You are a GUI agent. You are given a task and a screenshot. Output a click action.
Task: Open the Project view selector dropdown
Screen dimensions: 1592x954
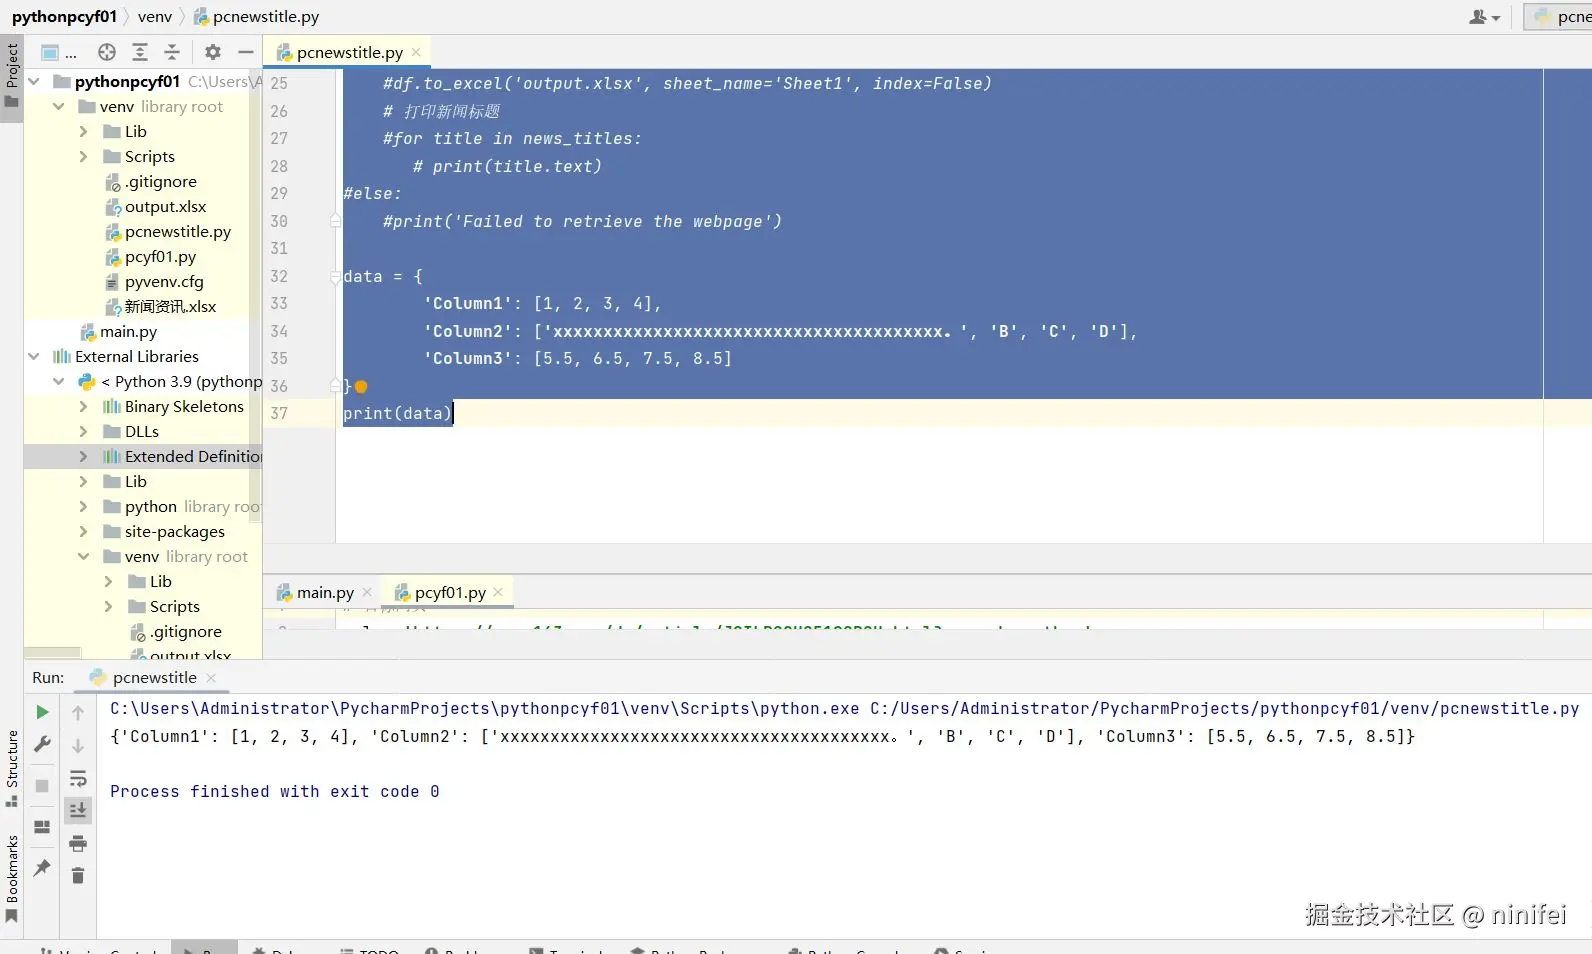58,52
